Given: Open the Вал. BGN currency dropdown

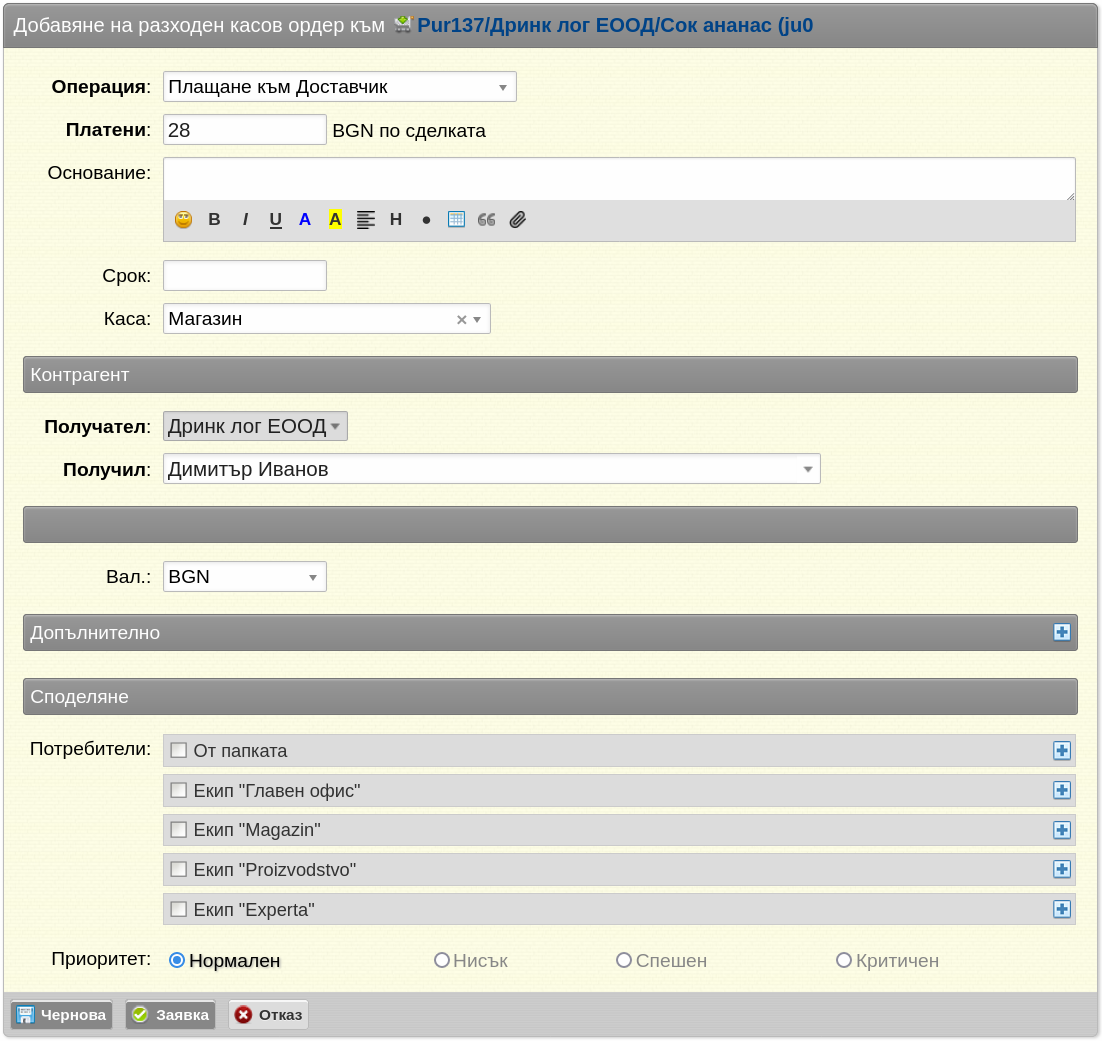Looking at the screenshot, I should 245,576.
